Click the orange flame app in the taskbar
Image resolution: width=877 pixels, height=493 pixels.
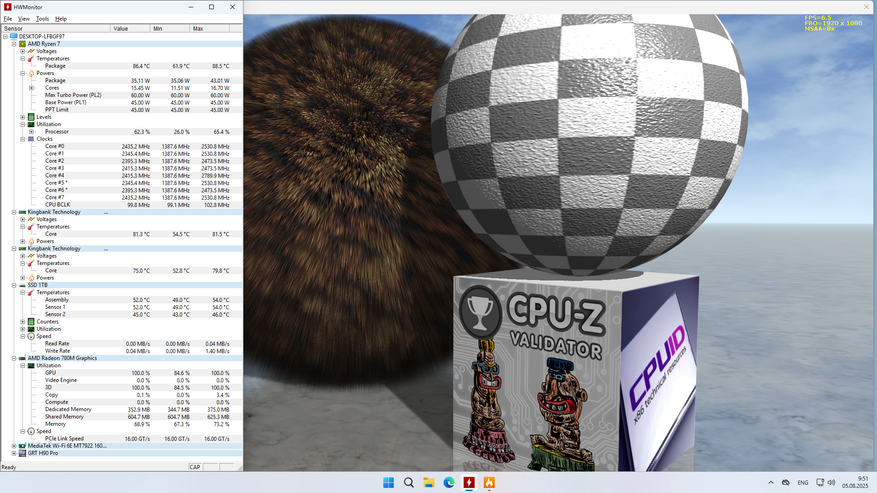pyautogui.click(x=489, y=482)
